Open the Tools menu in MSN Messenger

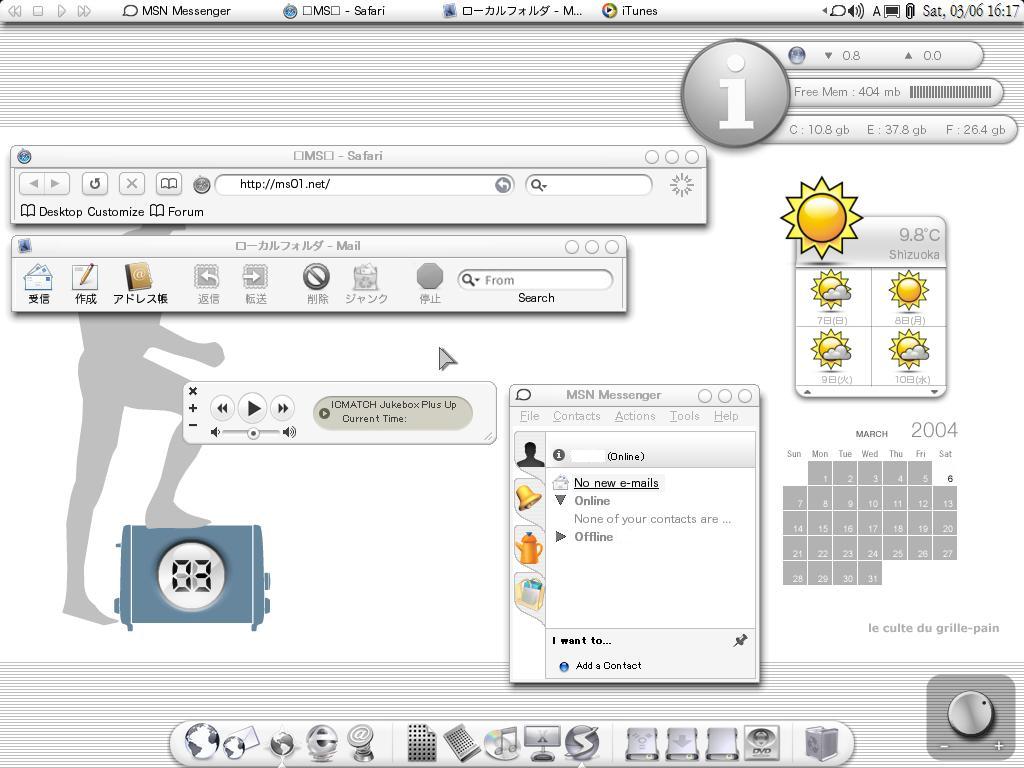684,416
